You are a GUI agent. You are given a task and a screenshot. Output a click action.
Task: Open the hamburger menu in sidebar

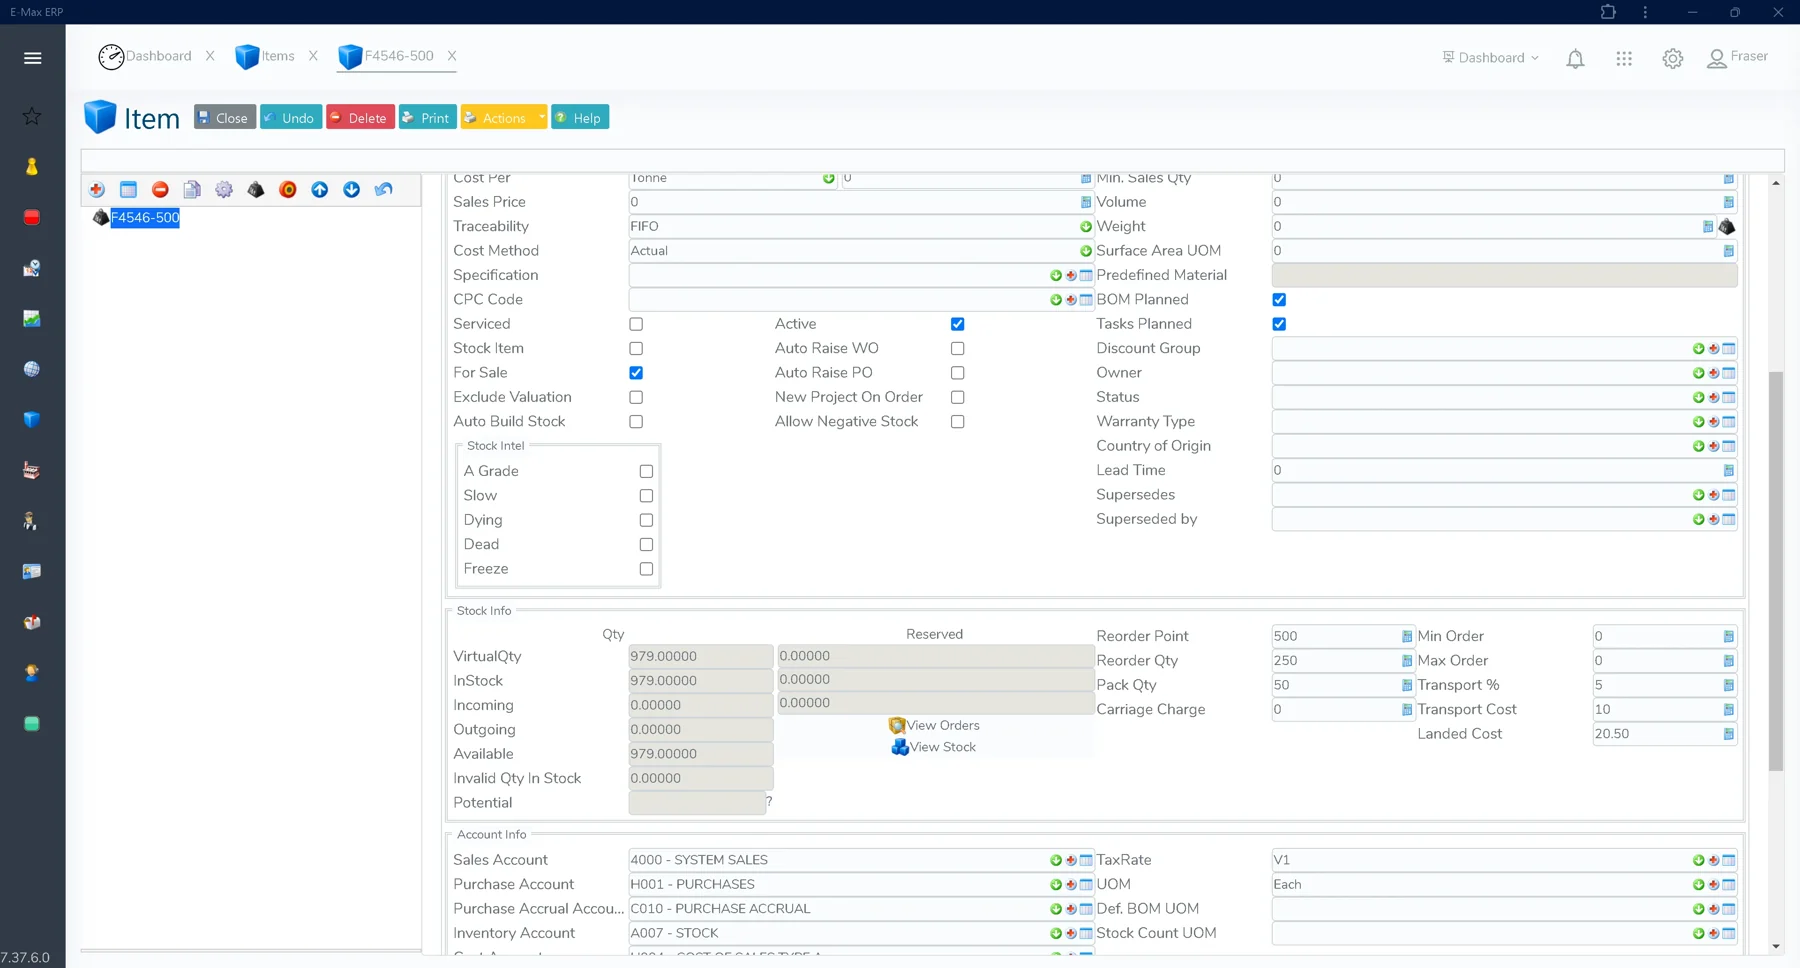pyautogui.click(x=32, y=58)
